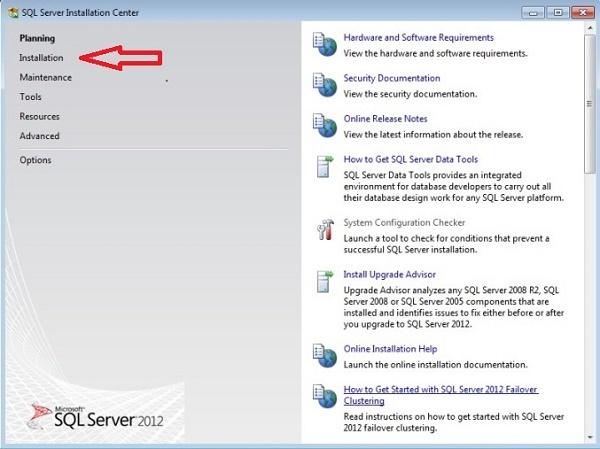Select Planning in the left sidebar
The height and width of the screenshot is (449, 600).
pyautogui.click(x=37, y=38)
